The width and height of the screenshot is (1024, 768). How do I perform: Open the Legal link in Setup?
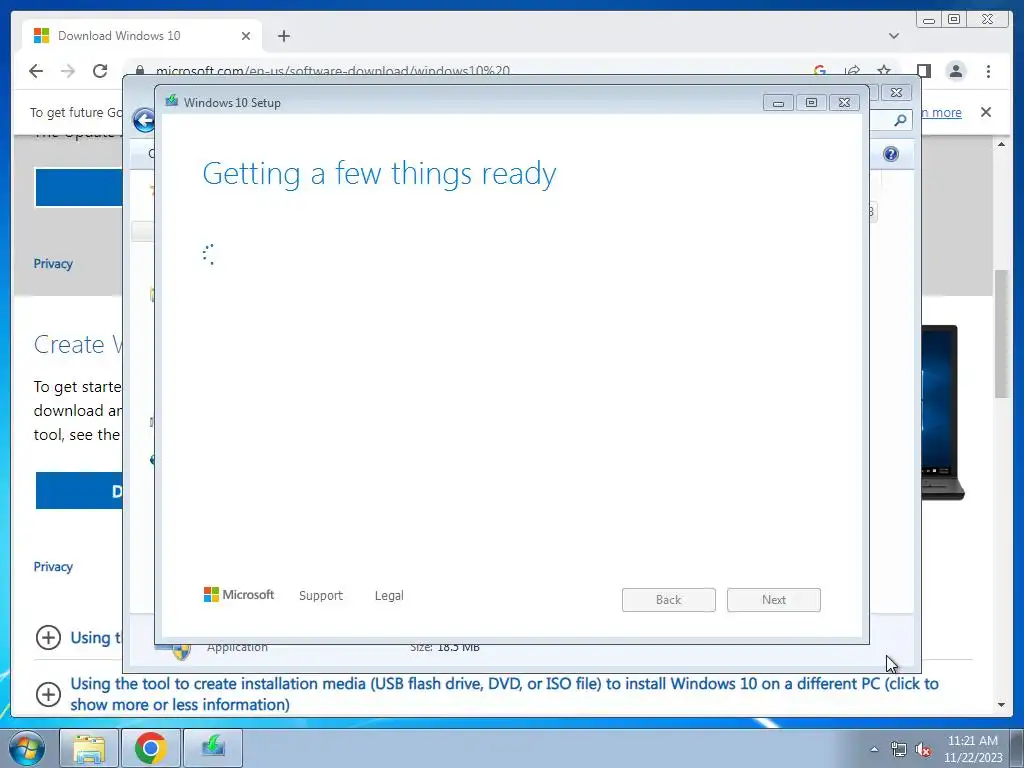click(389, 596)
